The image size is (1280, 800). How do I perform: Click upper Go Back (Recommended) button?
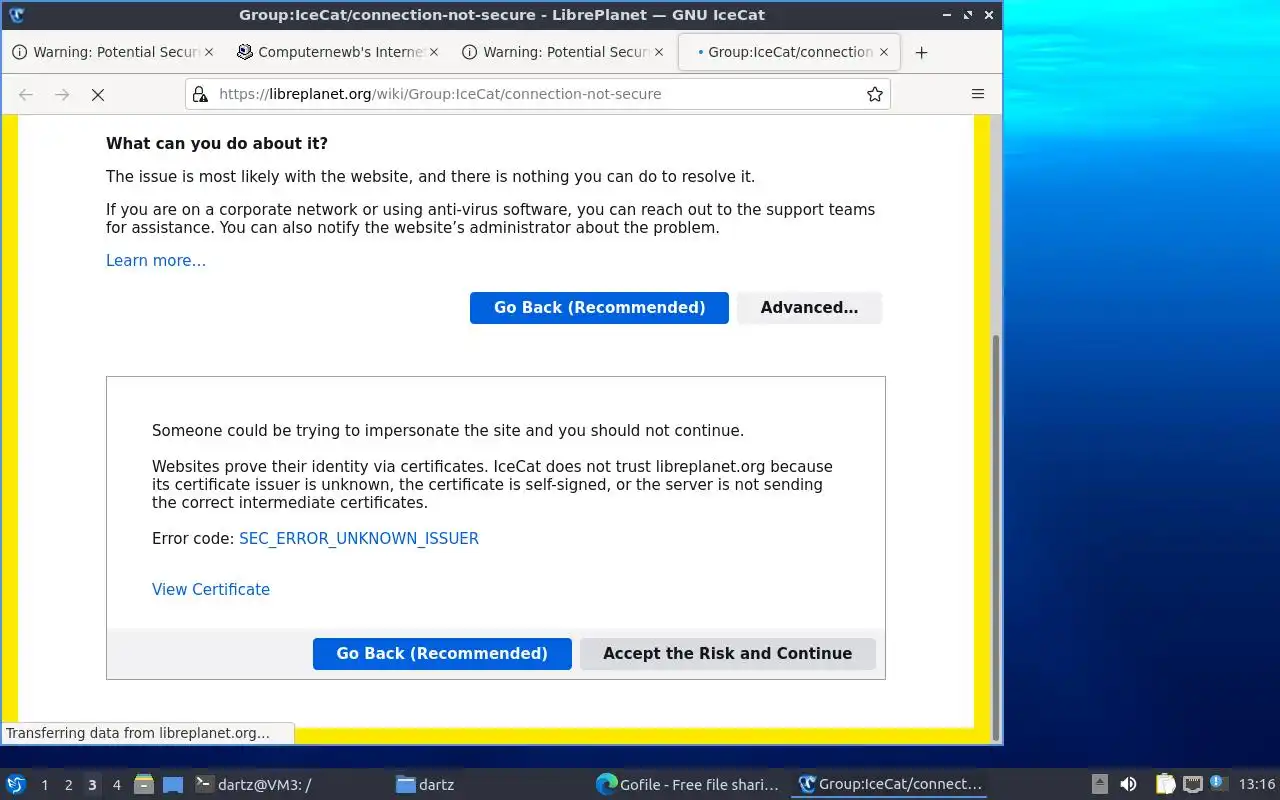click(600, 308)
